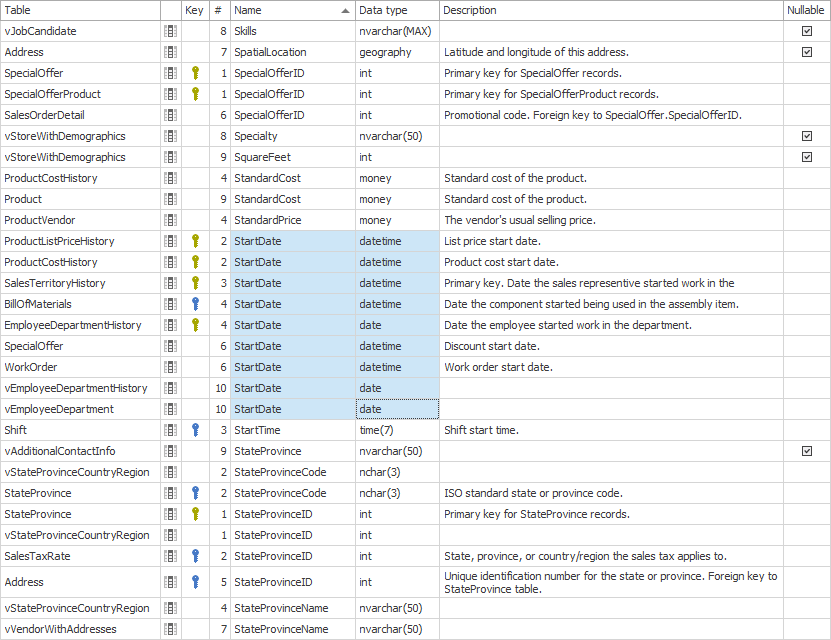Image resolution: width=831 pixels, height=640 pixels.
Task: Click the table icon next to WorkOrder
Action: click(170, 367)
